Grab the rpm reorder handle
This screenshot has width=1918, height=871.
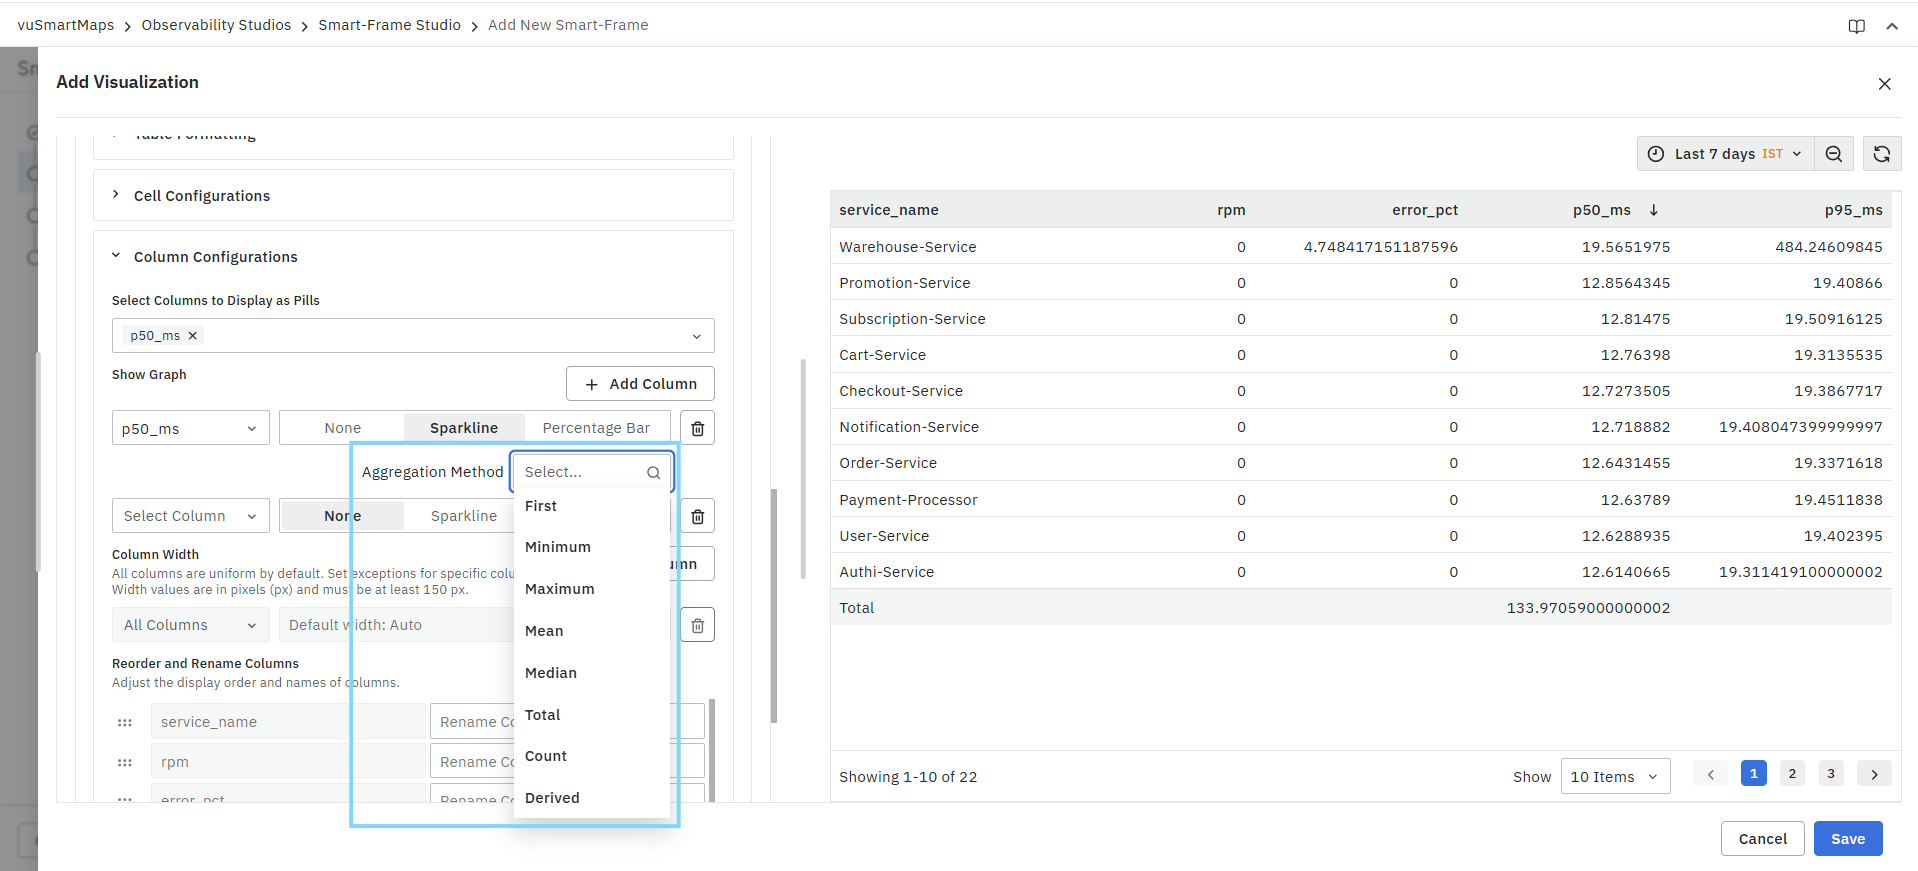click(x=125, y=762)
